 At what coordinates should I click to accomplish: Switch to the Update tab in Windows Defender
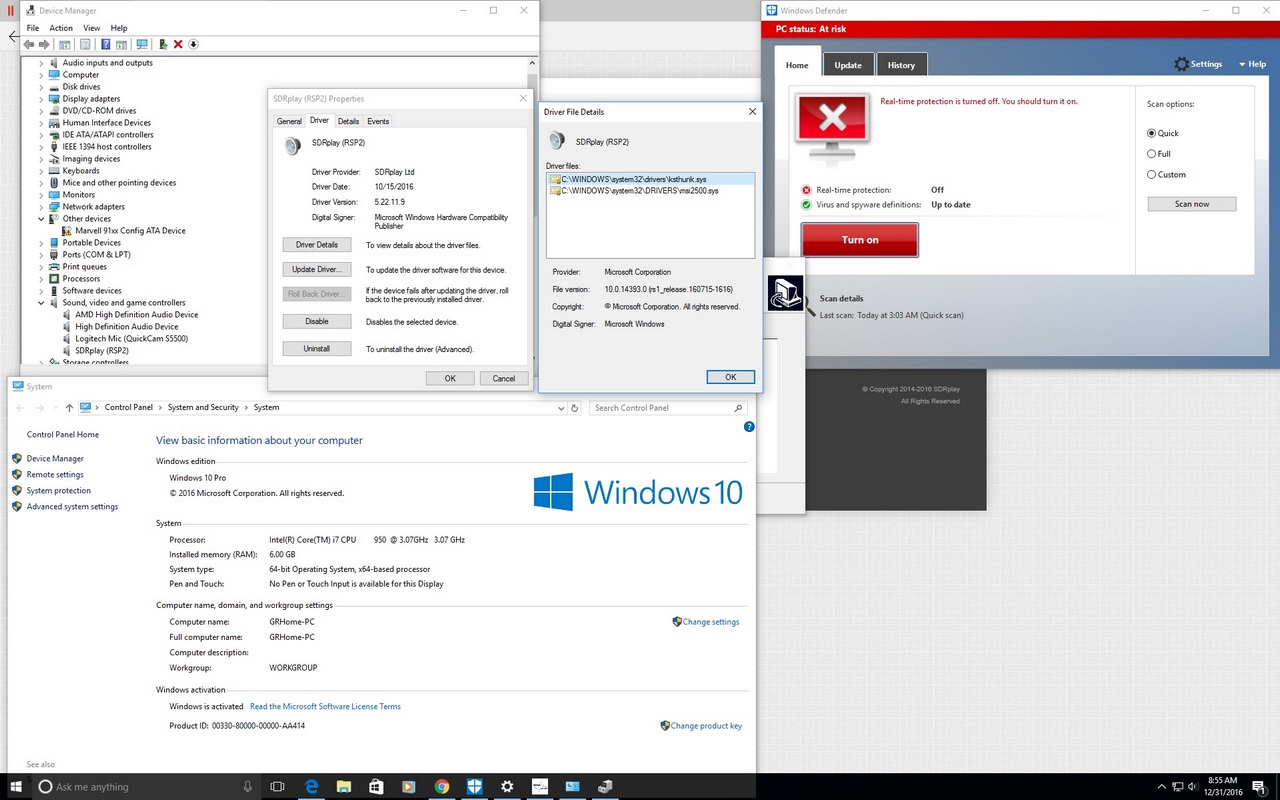tap(848, 65)
